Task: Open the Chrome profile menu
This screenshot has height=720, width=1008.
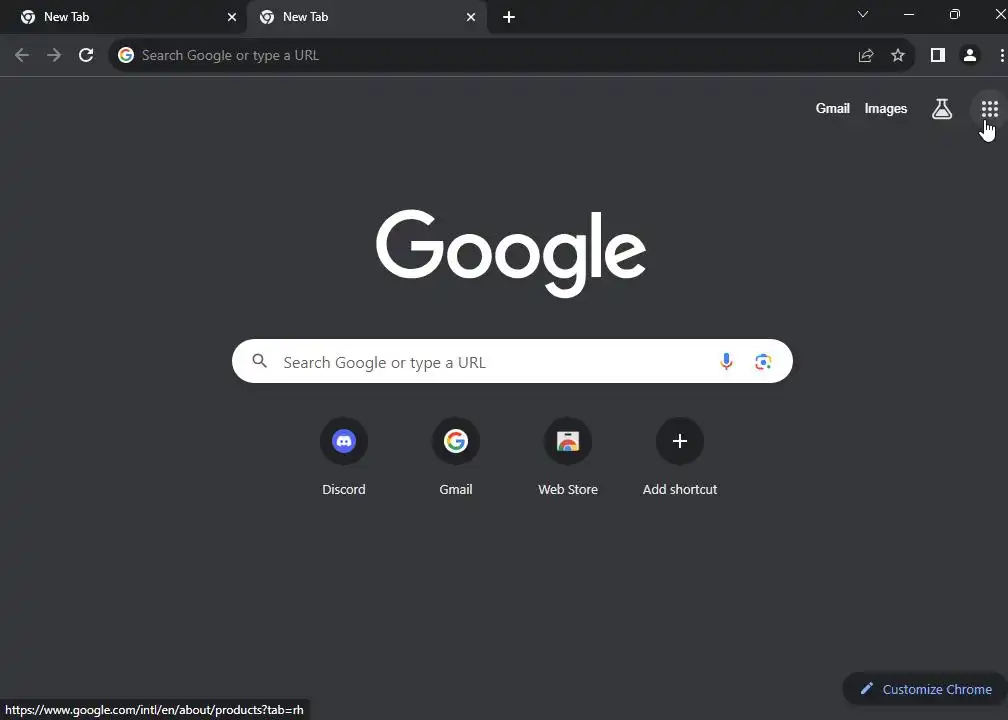Action: 969,55
